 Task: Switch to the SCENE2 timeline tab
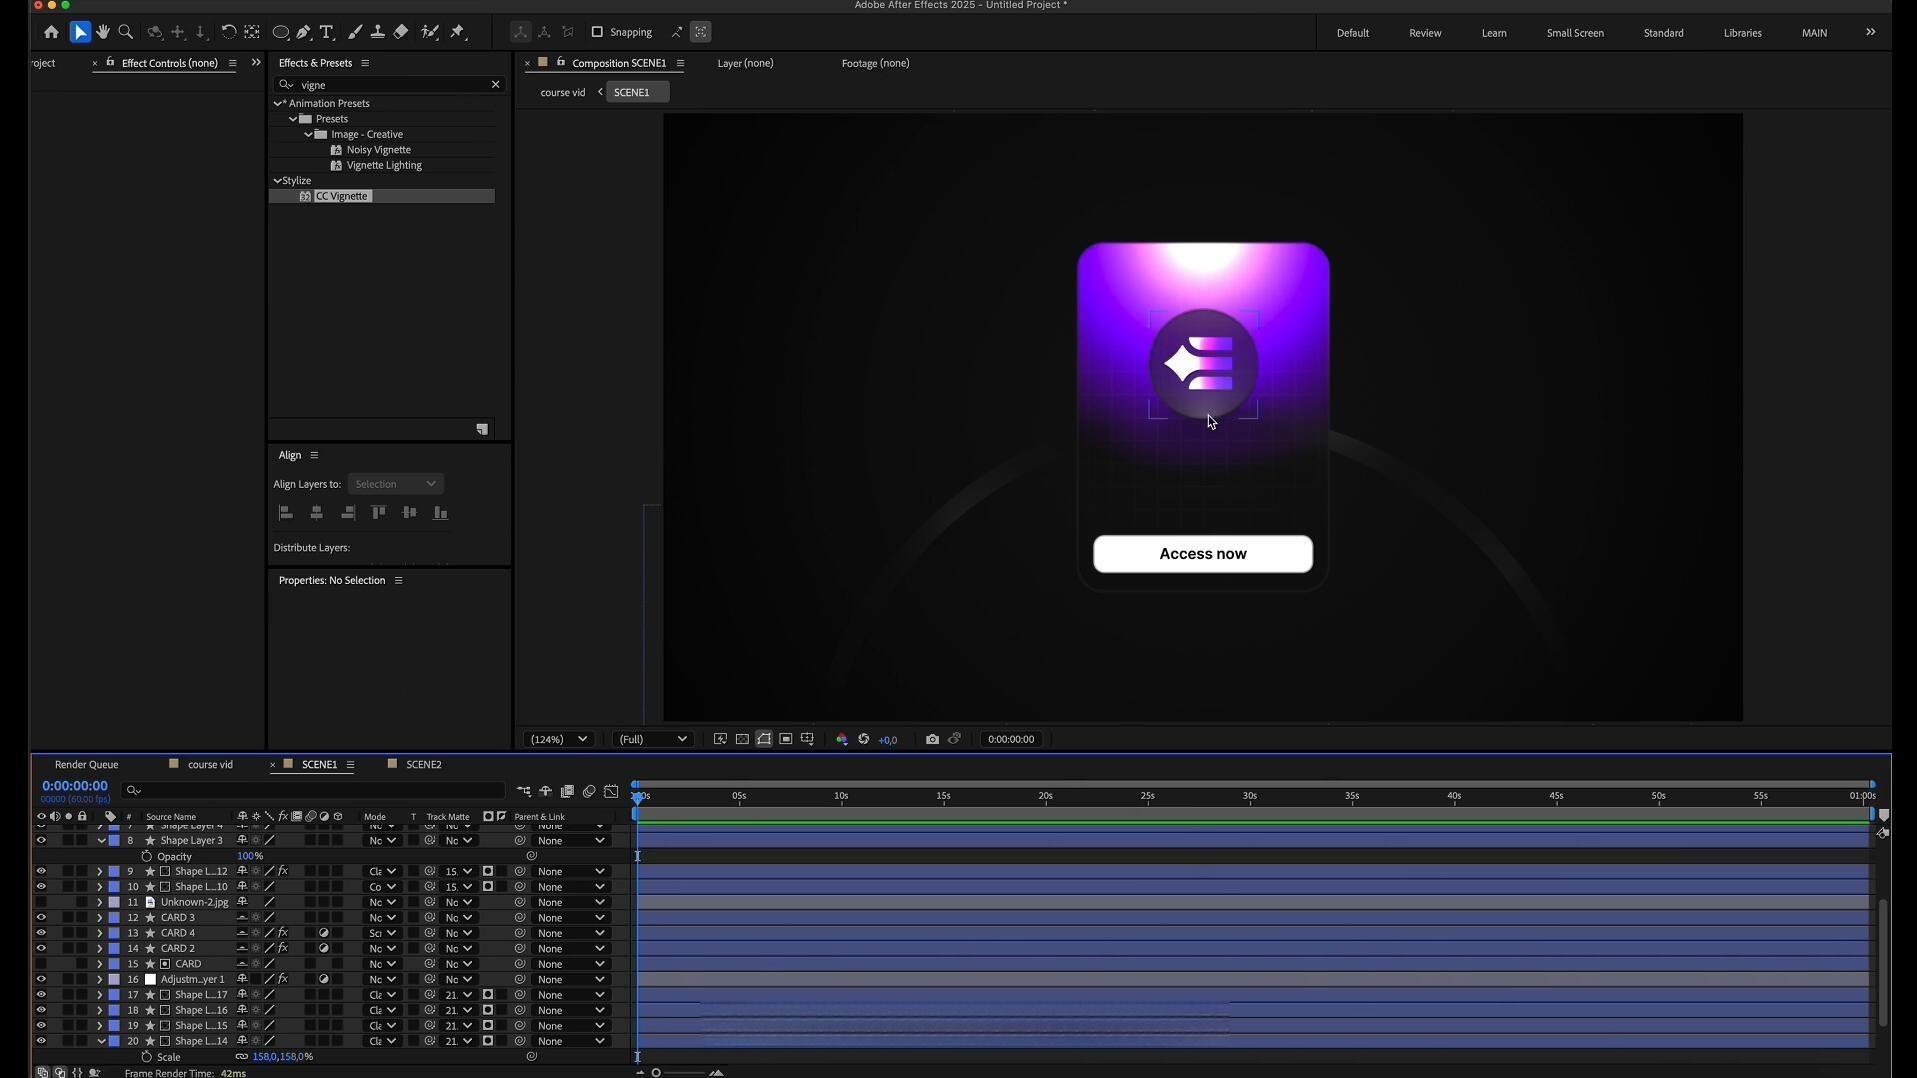[423, 764]
